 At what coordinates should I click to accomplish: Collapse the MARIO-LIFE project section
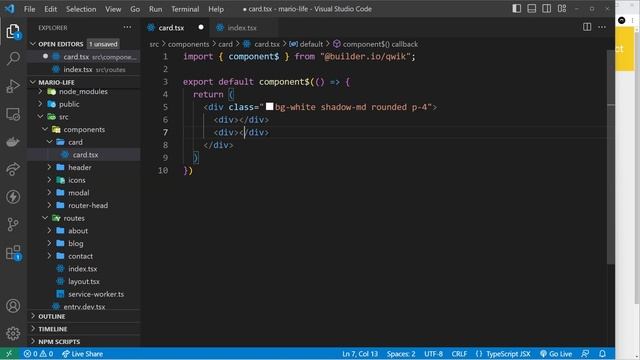[x=33, y=82]
